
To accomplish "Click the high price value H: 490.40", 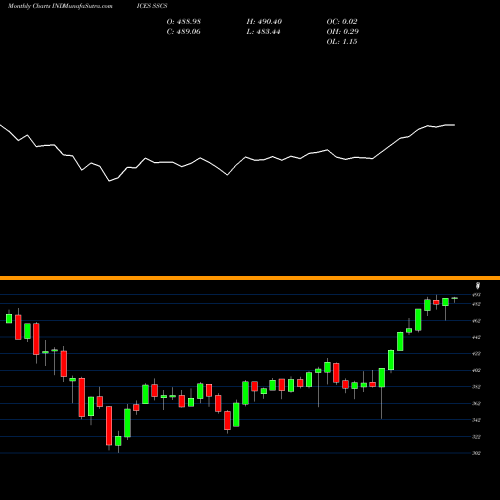I will click(264, 22).
